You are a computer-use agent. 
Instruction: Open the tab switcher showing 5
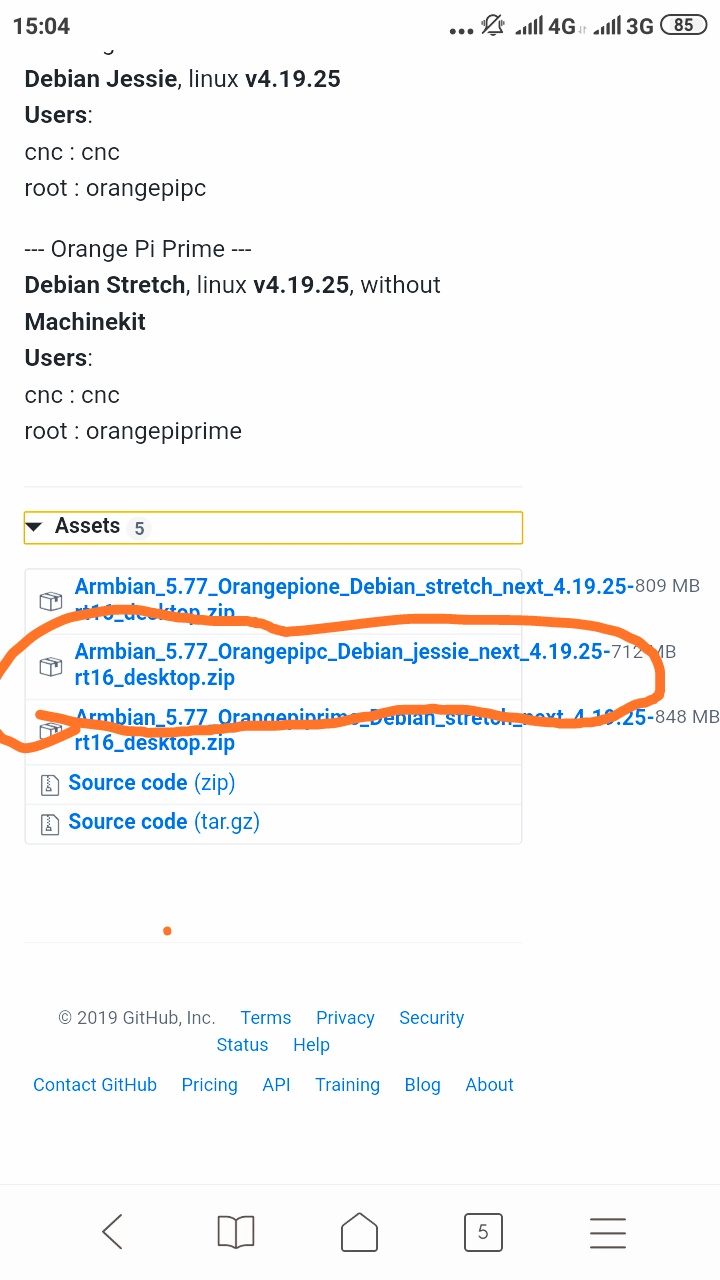(483, 1231)
